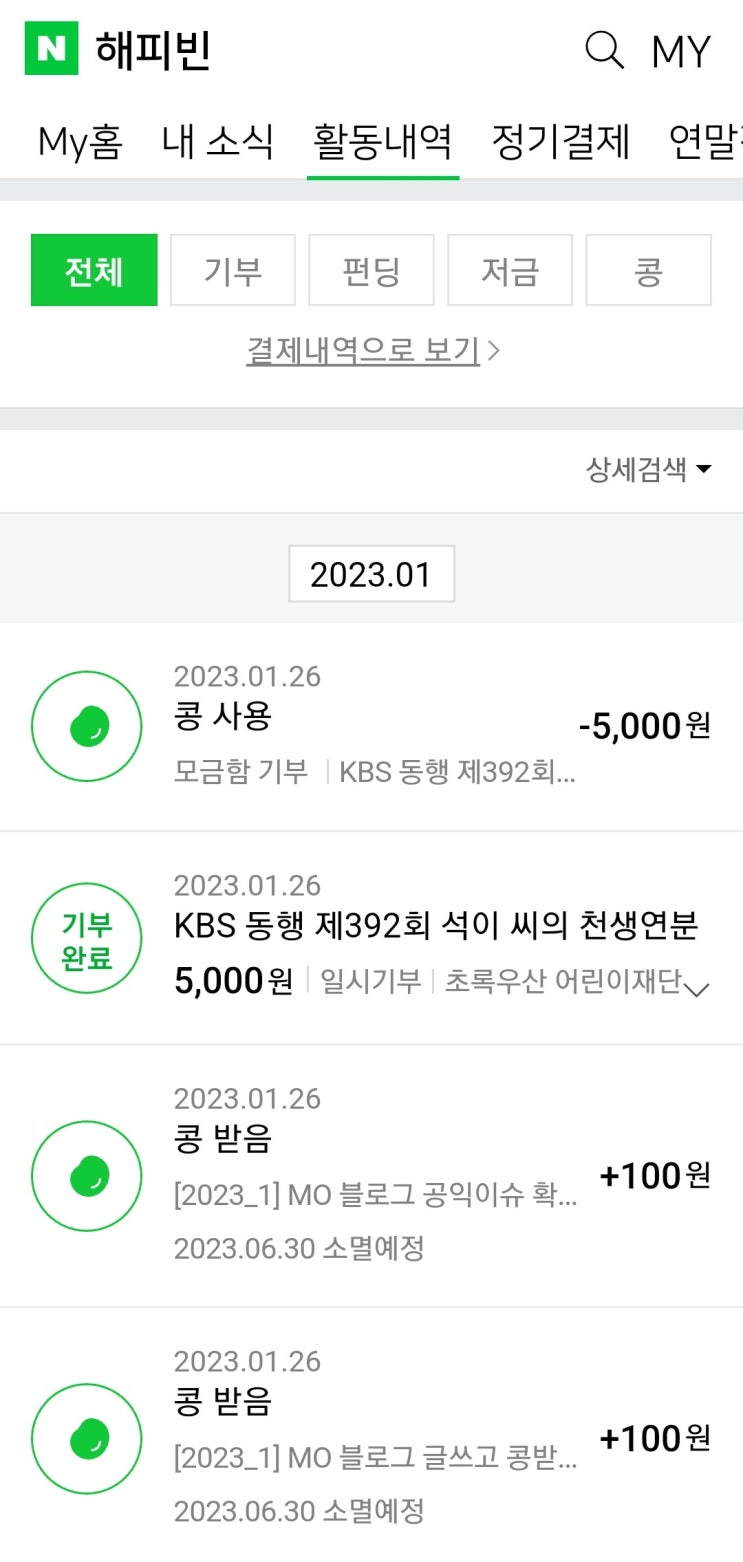Switch to the My홈 tab
This screenshot has width=743, height=1562.
pyautogui.click(x=80, y=143)
